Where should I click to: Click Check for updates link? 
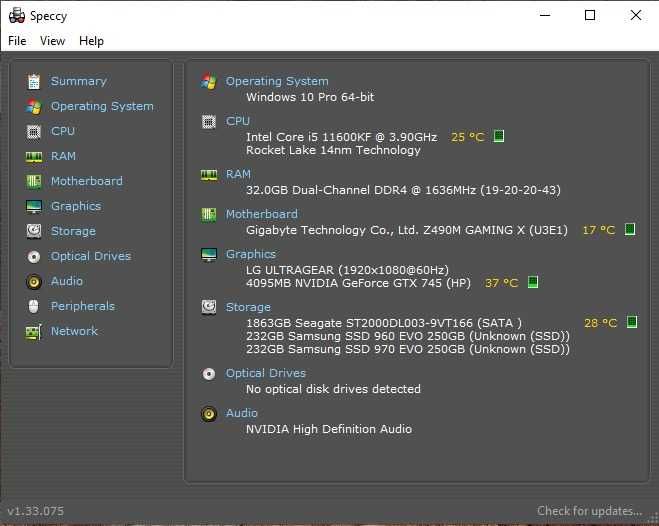[589, 511]
